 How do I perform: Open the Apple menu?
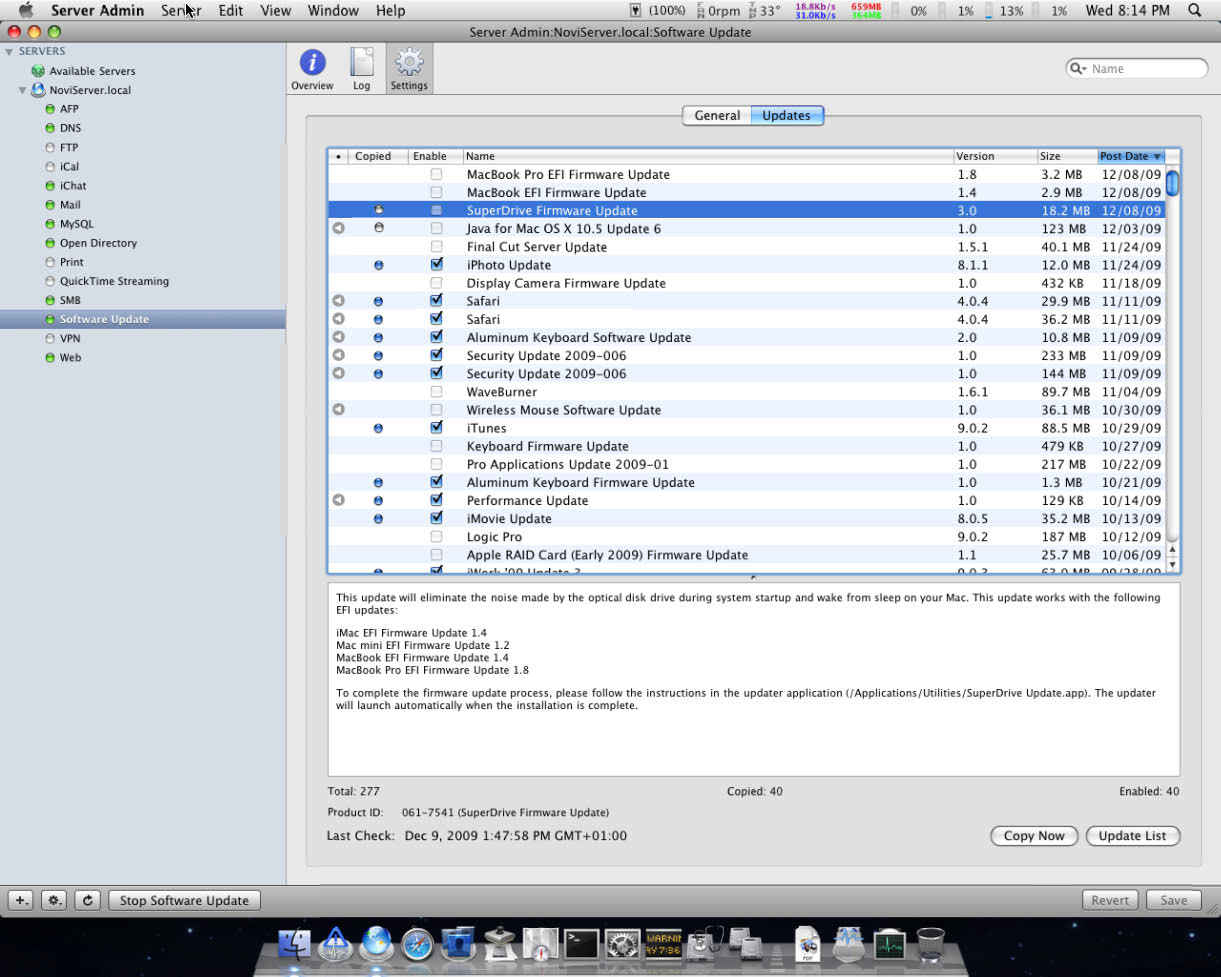coord(25,10)
